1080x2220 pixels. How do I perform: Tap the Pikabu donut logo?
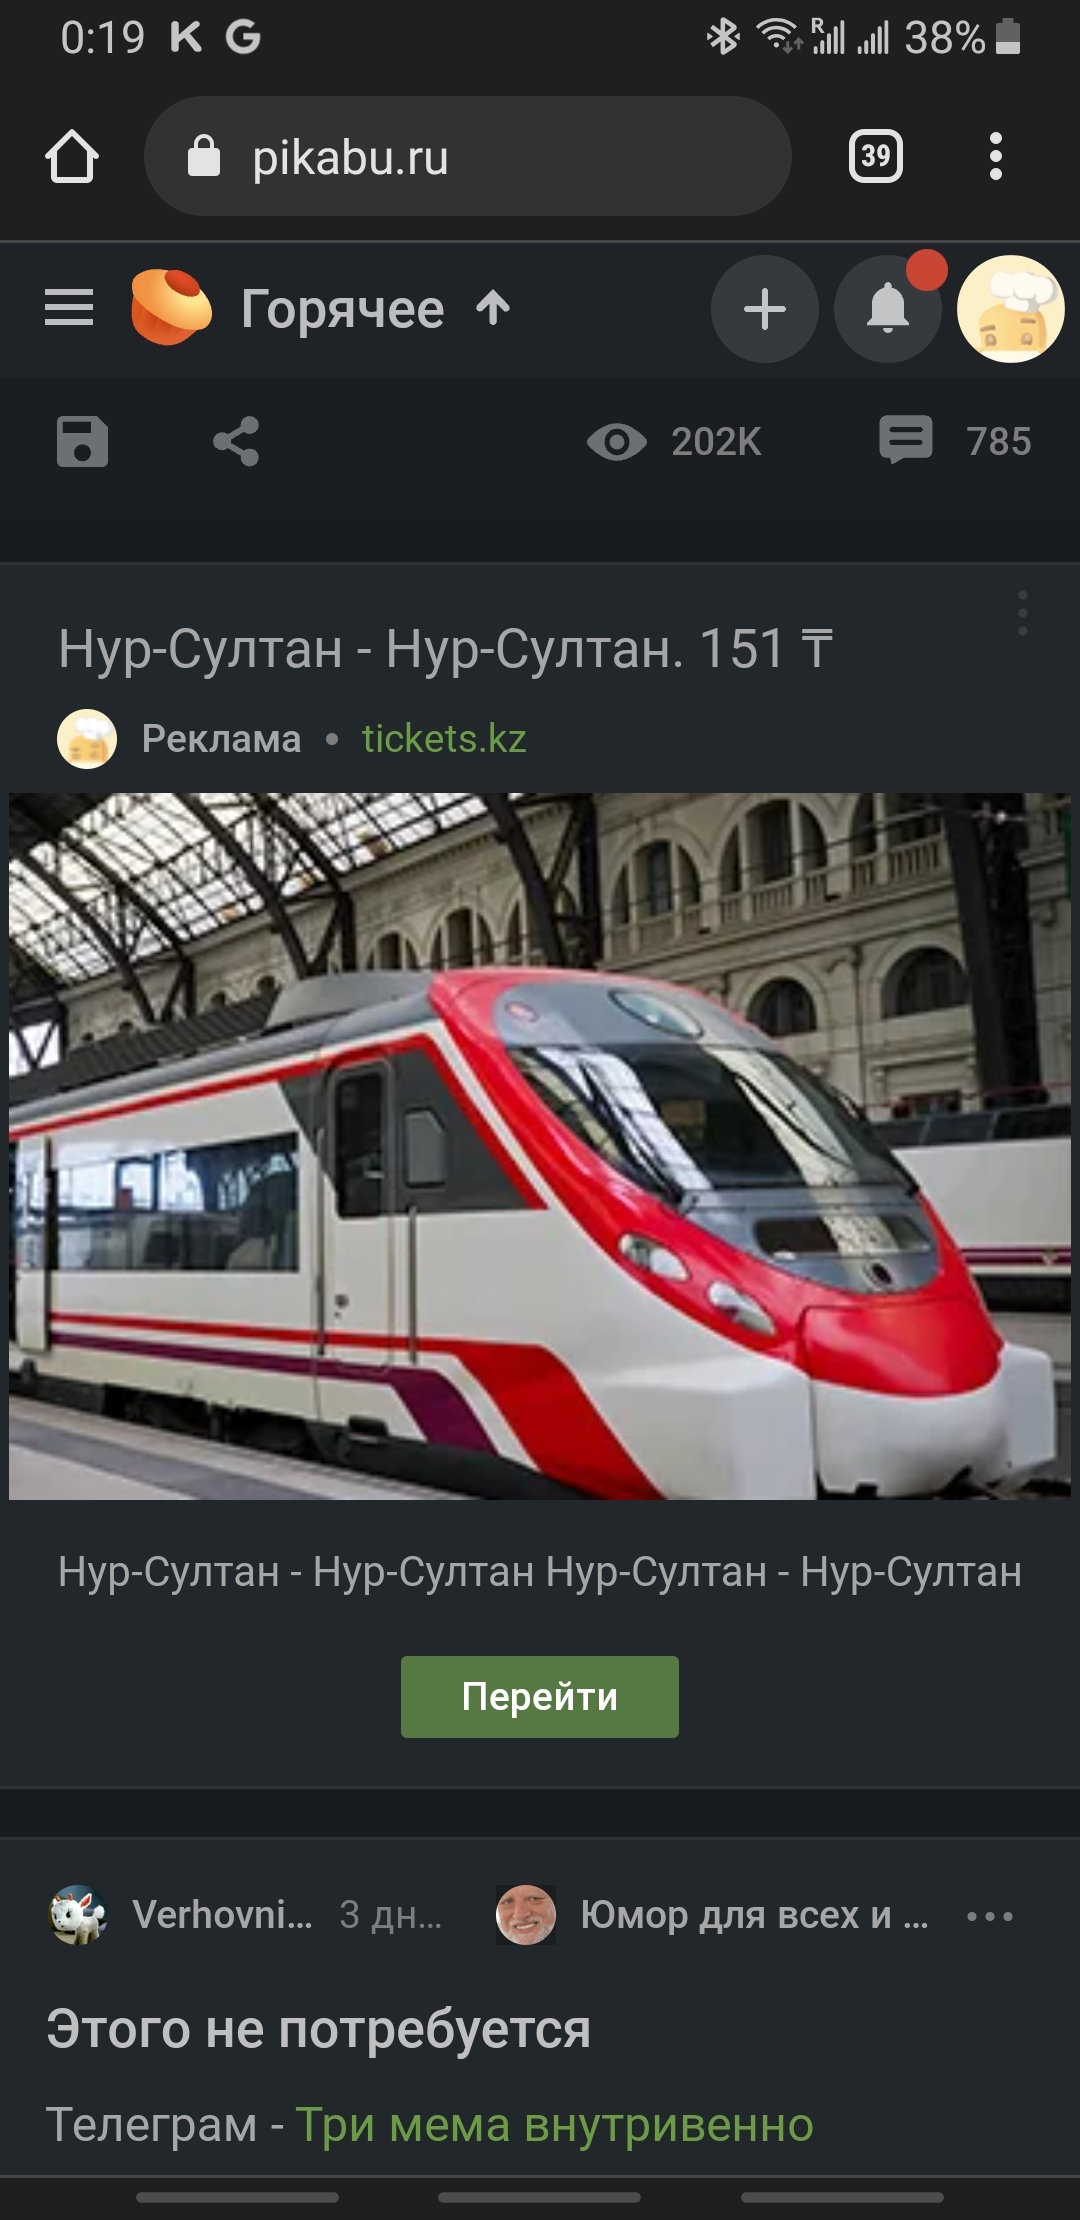click(x=171, y=308)
